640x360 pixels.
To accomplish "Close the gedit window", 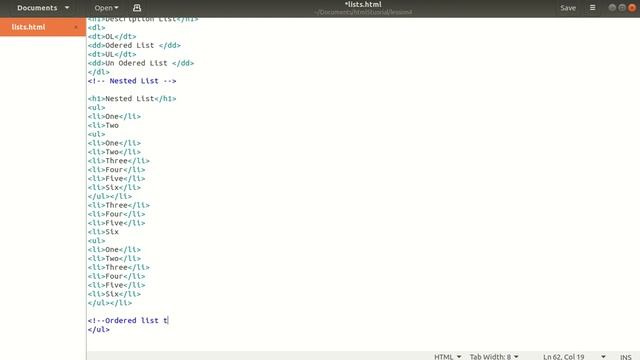I will [x=632, y=8].
